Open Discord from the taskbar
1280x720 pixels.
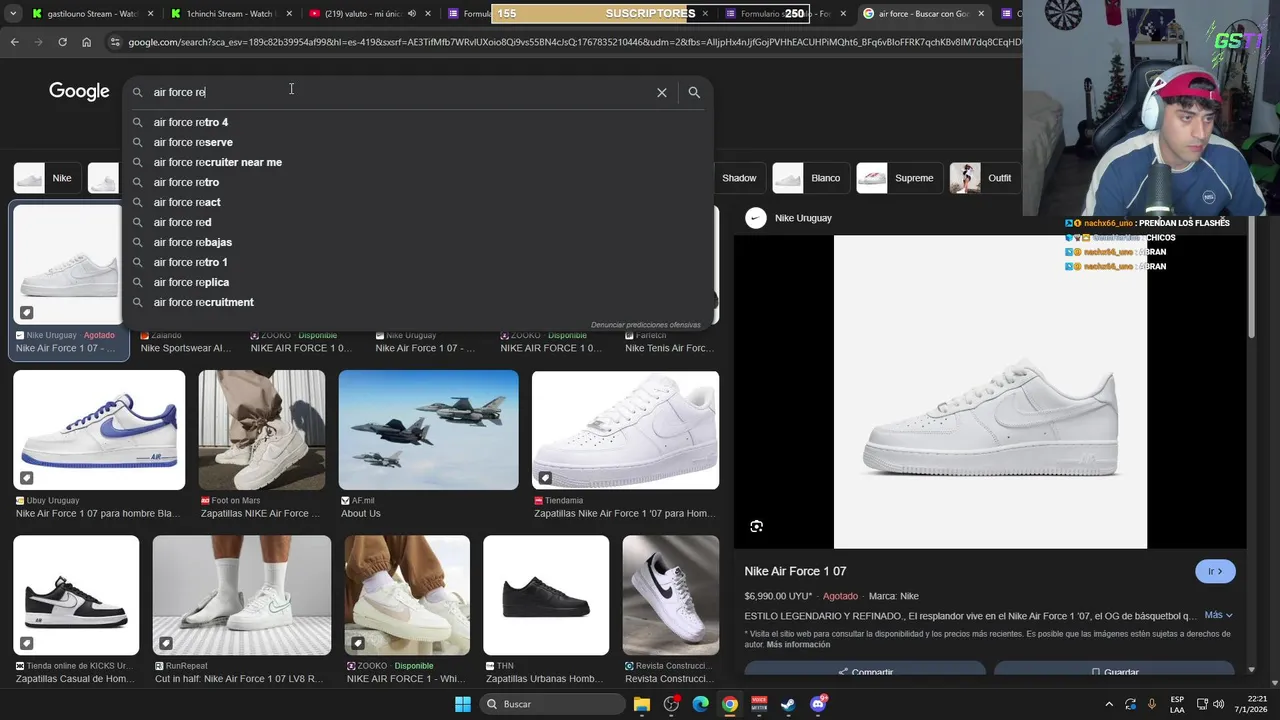coord(818,704)
